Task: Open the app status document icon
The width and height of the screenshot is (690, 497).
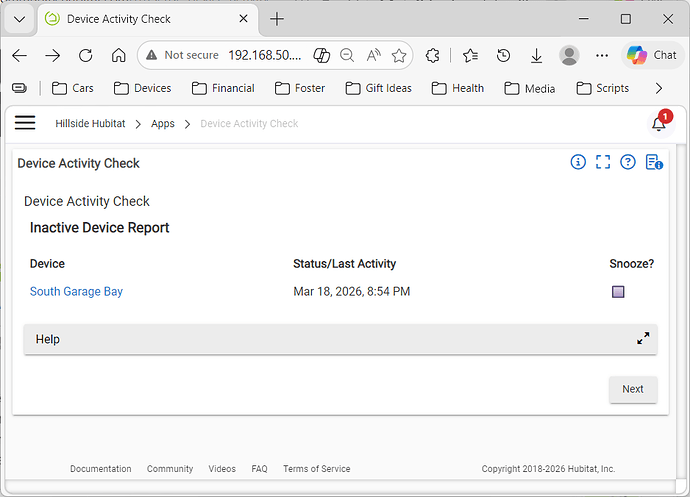Action: (654, 162)
